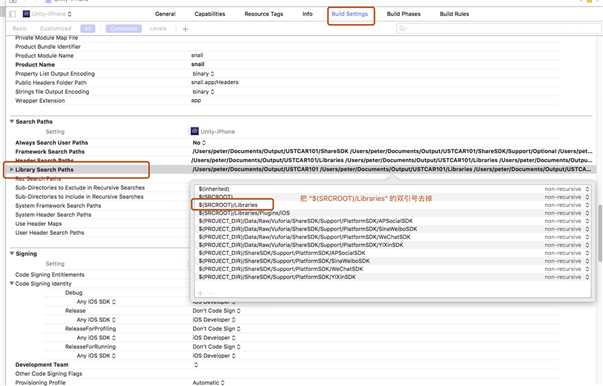Select the Wrapper Extension setting row

pos(40,101)
